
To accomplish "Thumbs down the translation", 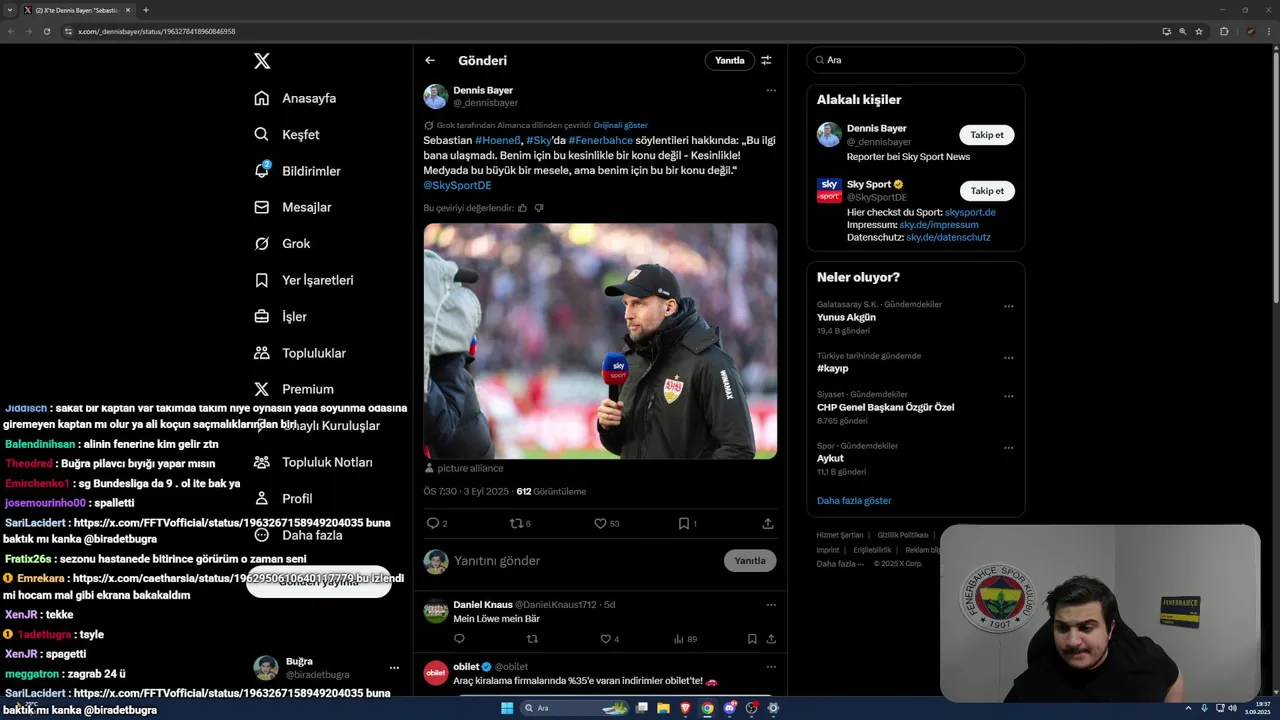I will (x=539, y=208).
